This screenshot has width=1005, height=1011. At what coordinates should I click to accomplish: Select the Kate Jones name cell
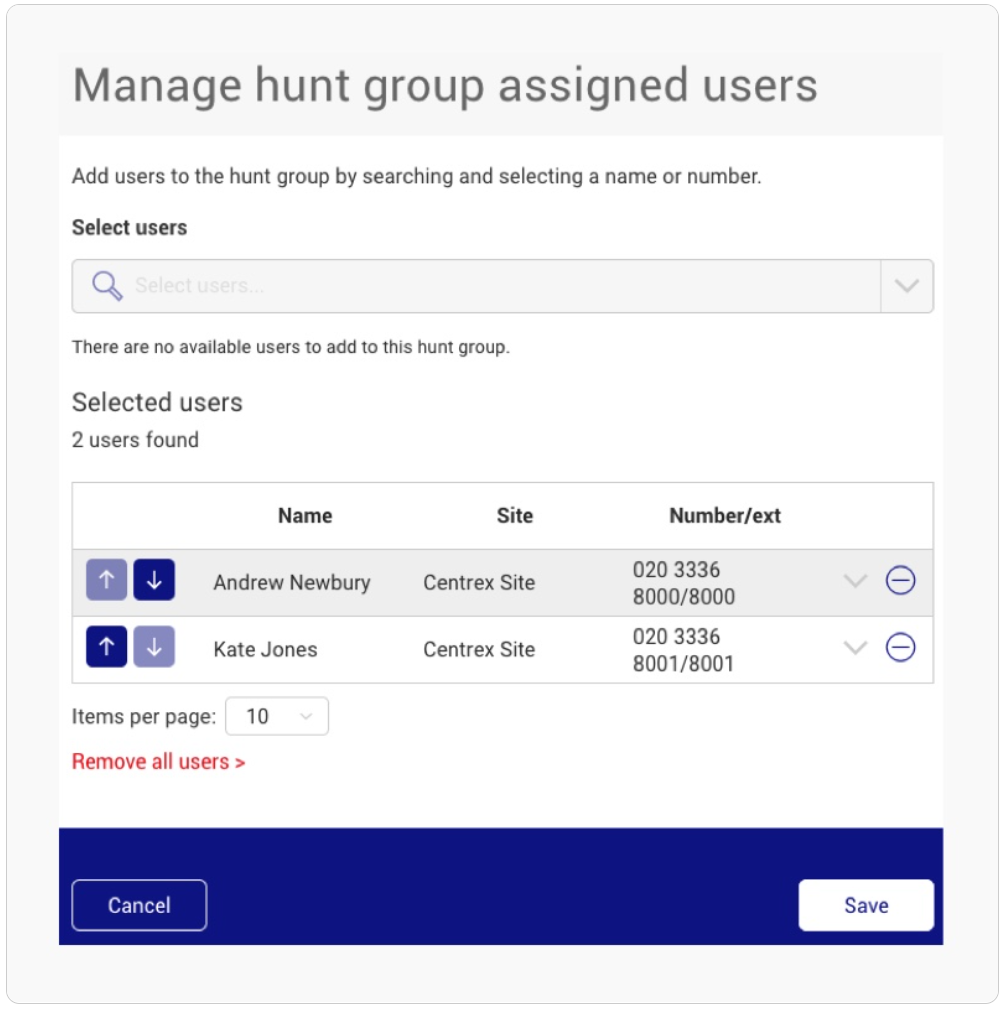[265, 649]
